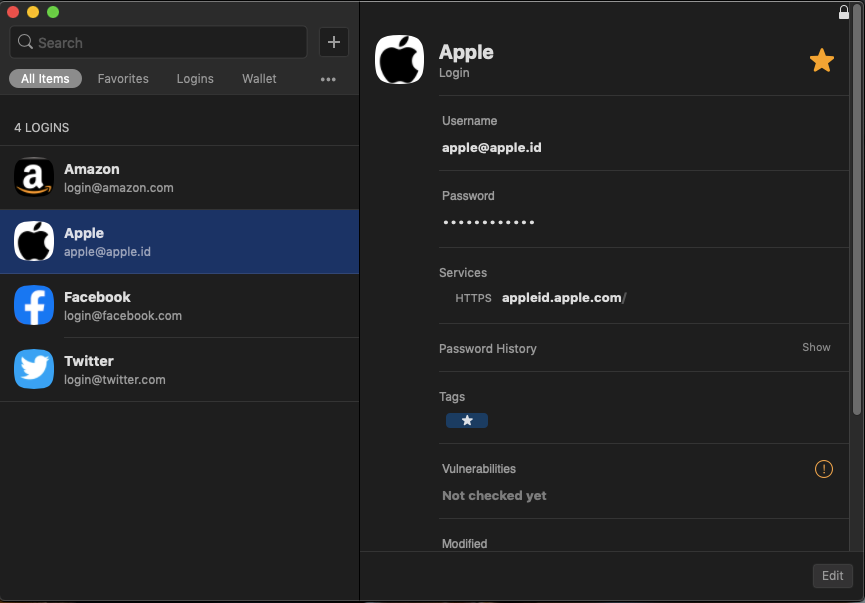Click the masked password dots
The width and height of the screenshot is (865, 603).
pyautogui.click(x=489, y=222)
